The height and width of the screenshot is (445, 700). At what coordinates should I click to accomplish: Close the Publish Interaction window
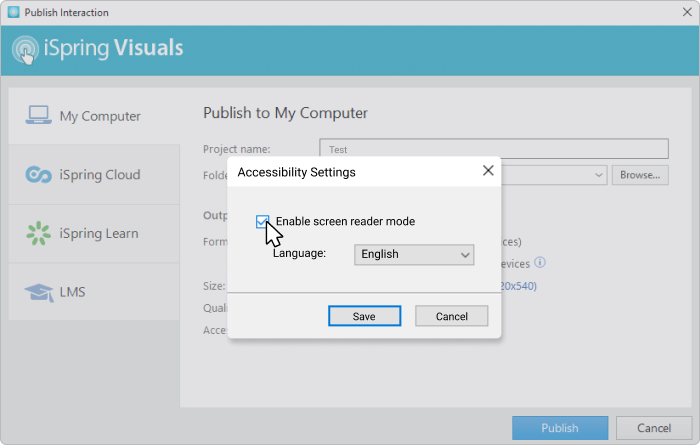(x=687, y=12)
